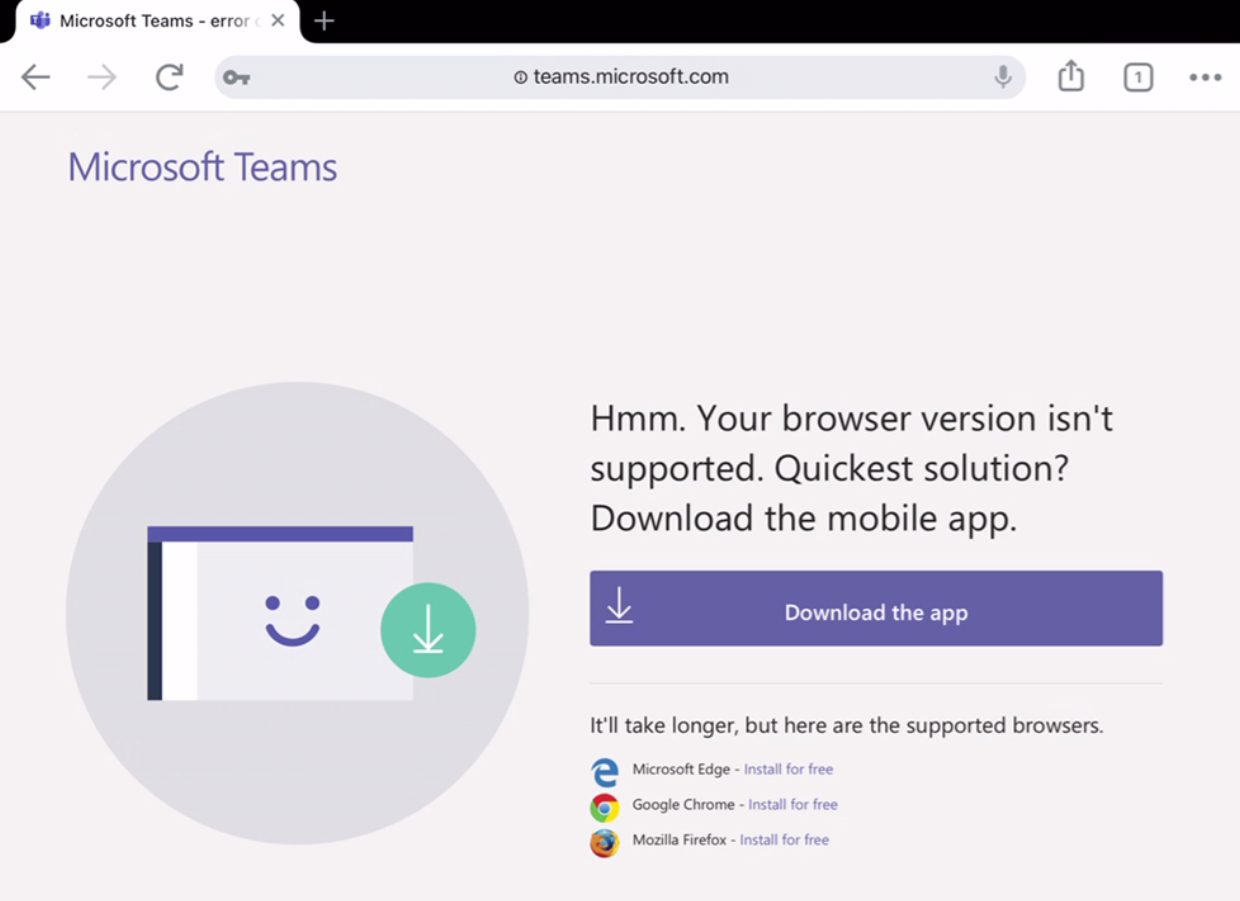Click the green download badge on the illustration
The image size is (1240, 901).
coord(428,629)
